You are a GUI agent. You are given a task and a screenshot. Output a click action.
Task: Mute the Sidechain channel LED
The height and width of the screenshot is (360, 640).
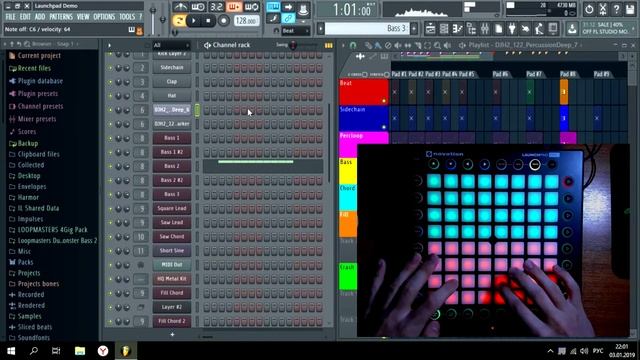pos(109,68)
